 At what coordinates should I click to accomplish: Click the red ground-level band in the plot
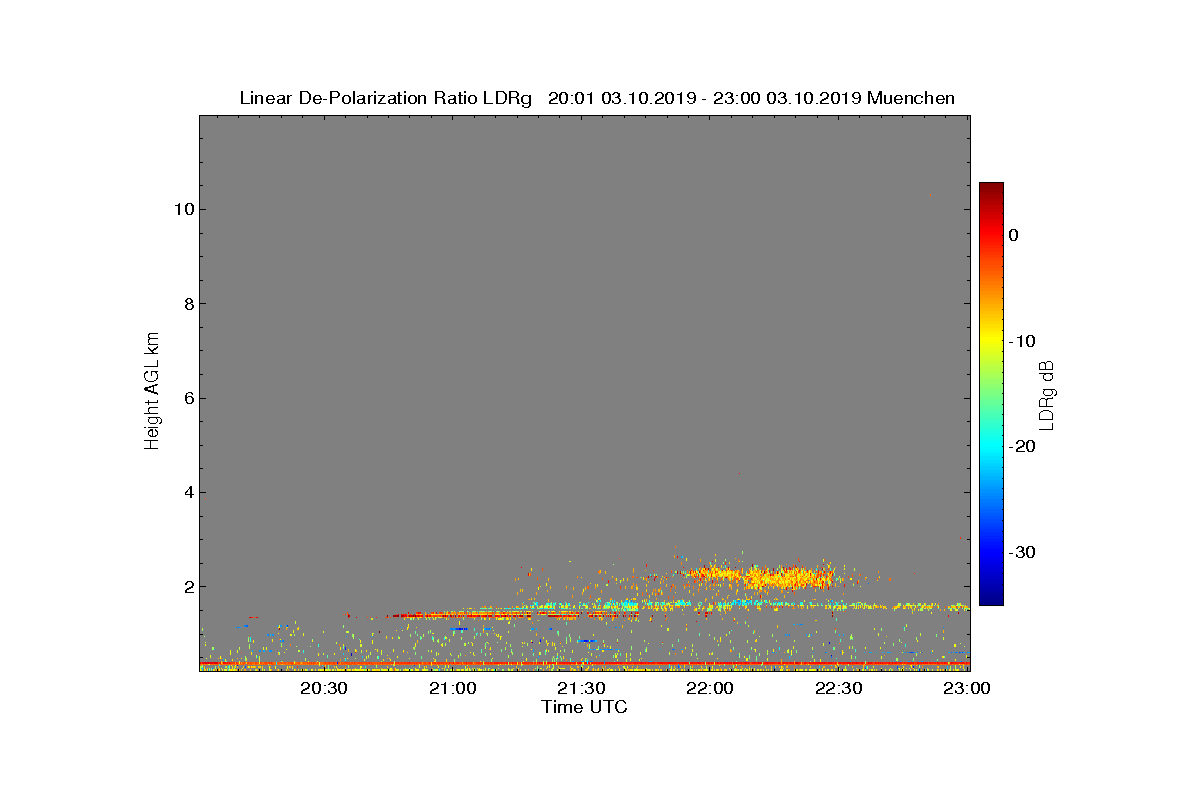coord(584,664)
